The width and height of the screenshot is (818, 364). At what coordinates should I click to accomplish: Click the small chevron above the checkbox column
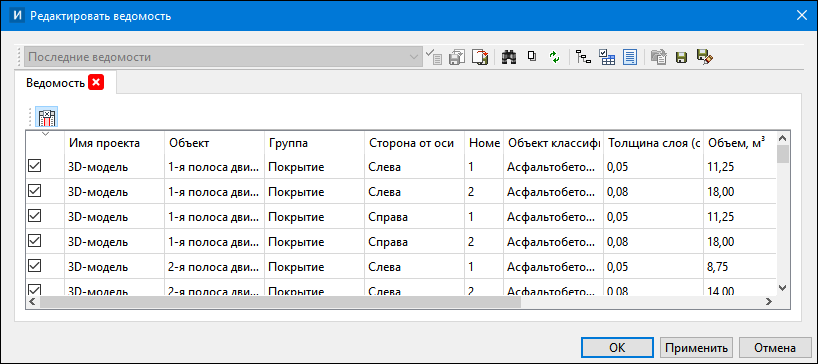tap(45, 135)
